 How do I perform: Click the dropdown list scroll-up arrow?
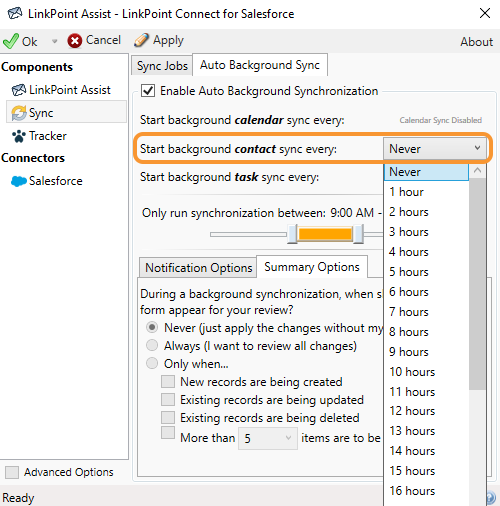[477, 171]
